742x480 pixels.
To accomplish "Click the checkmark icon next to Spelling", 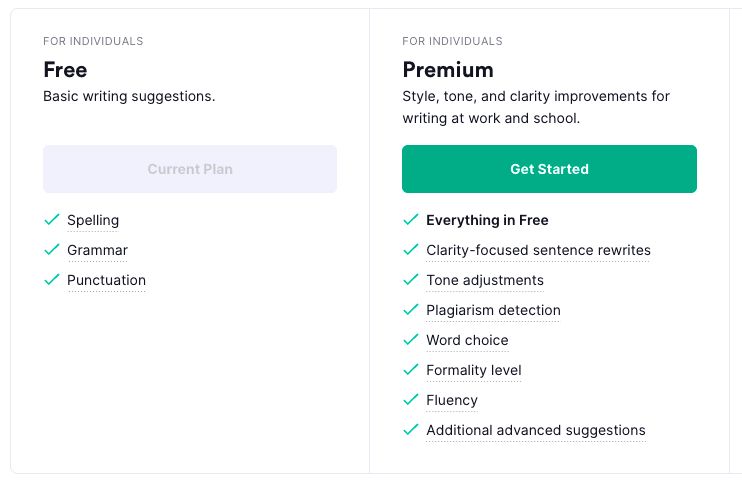I will [52, 220].
